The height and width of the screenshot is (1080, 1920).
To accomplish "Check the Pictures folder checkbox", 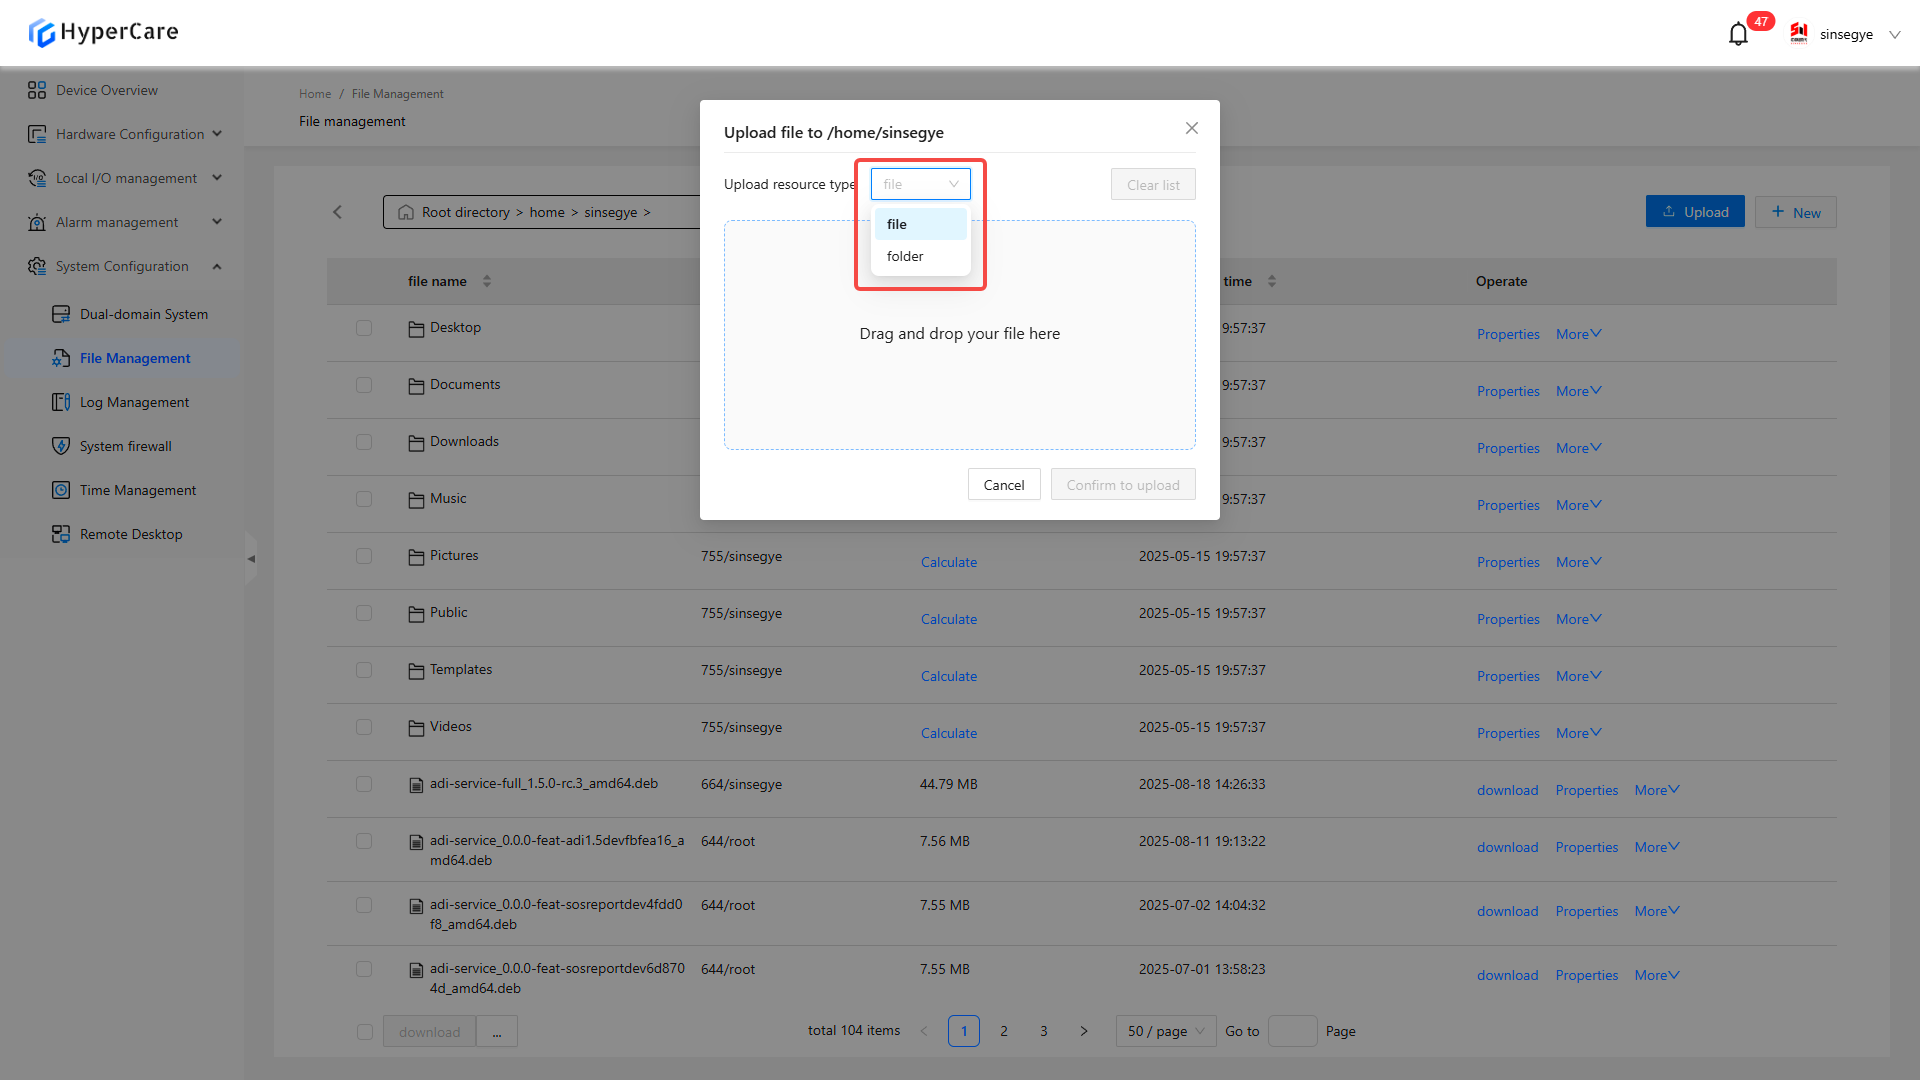I will [364, 556].
